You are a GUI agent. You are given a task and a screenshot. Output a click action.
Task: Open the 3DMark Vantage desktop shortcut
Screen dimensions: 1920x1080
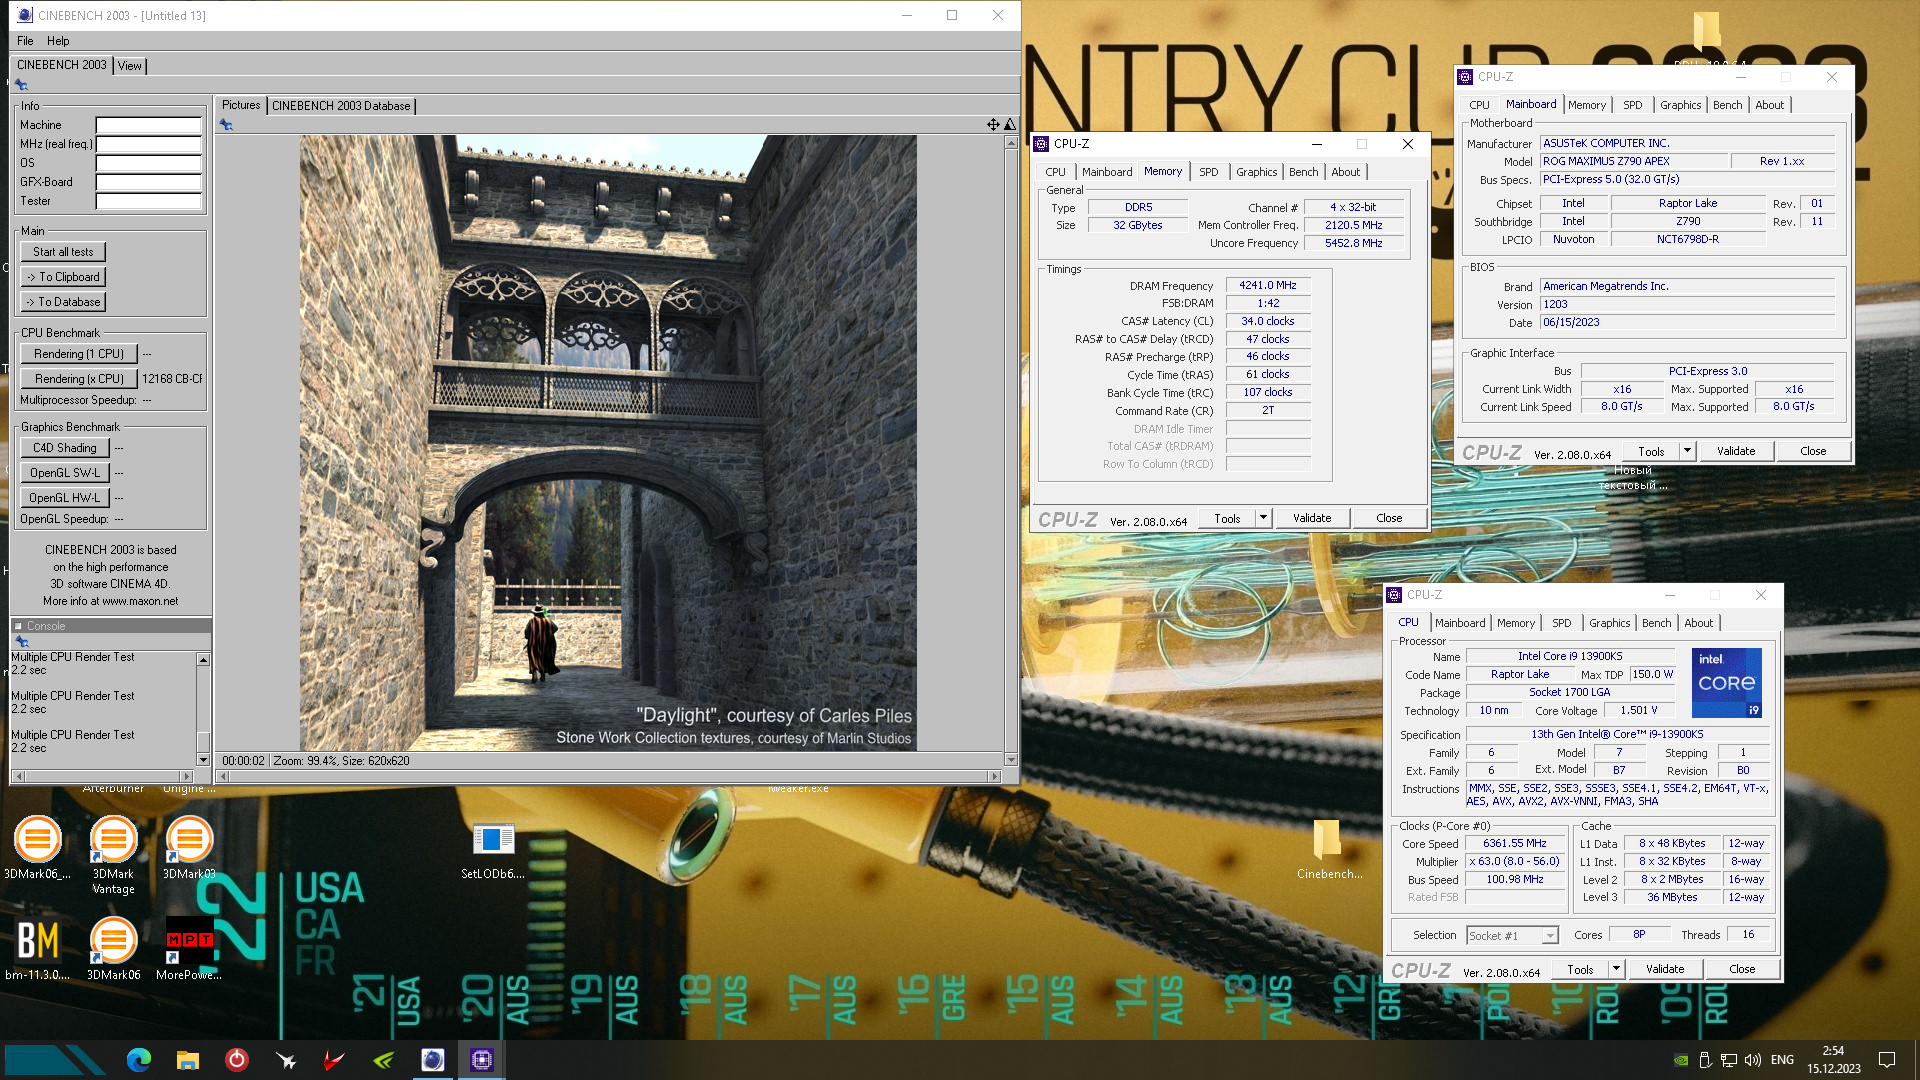[113, 855]
